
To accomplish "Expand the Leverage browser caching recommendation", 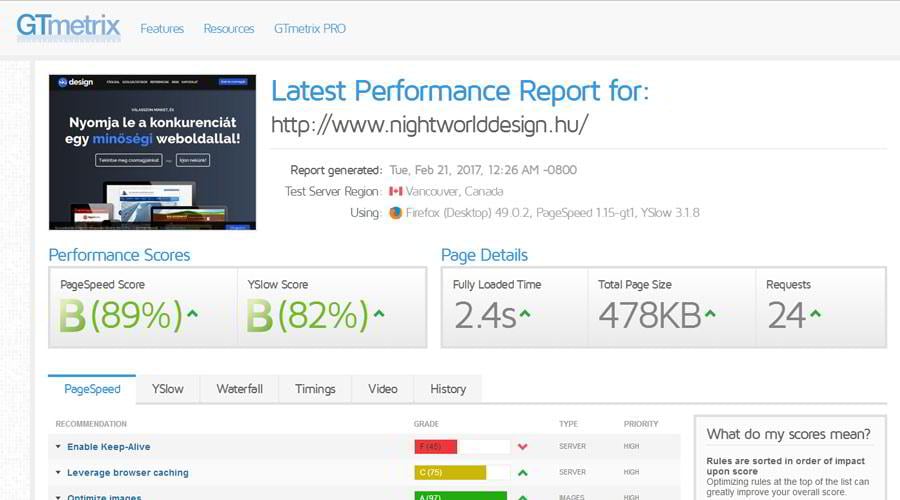I will click(x=127, y=472).
